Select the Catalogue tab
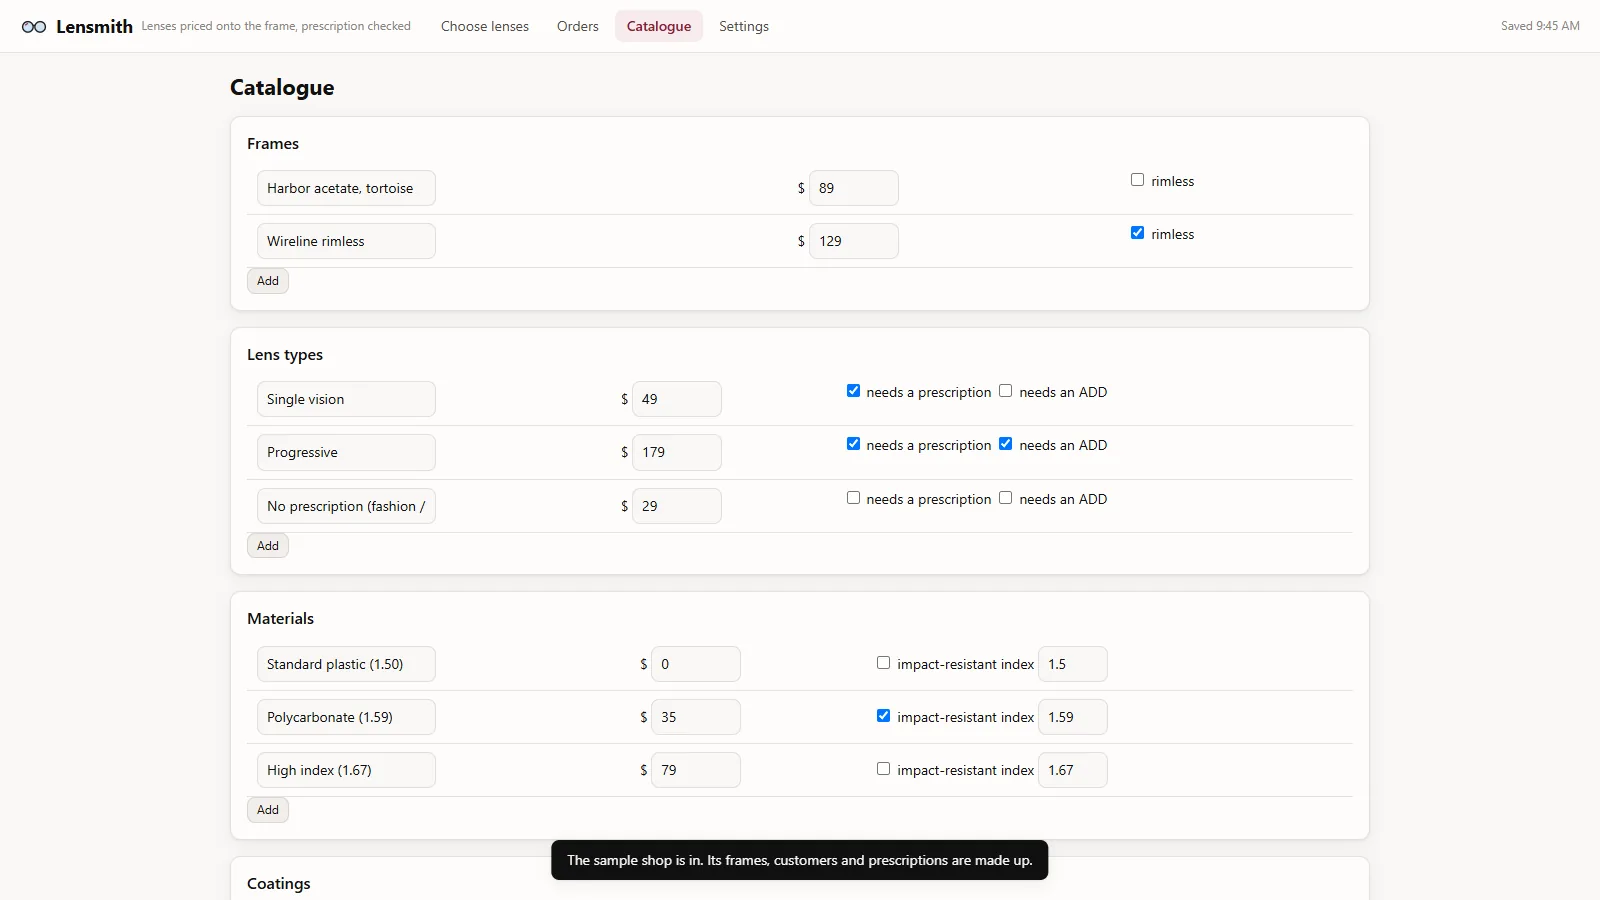The width and height of the screenshot is (1600, 900). point(659,26)
